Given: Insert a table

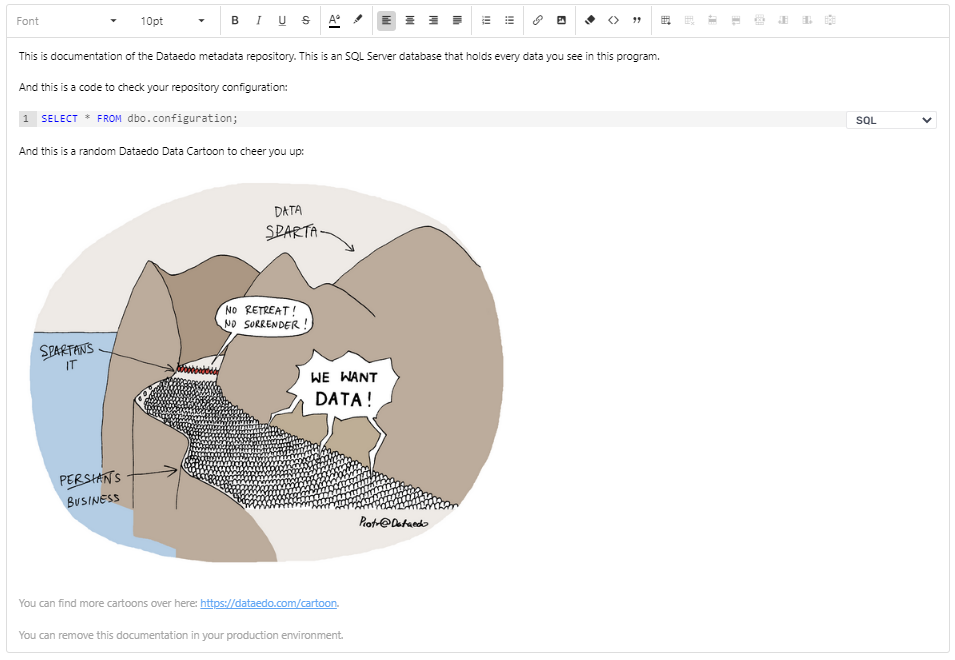Looking at the screenshot, I should [665, 20].
